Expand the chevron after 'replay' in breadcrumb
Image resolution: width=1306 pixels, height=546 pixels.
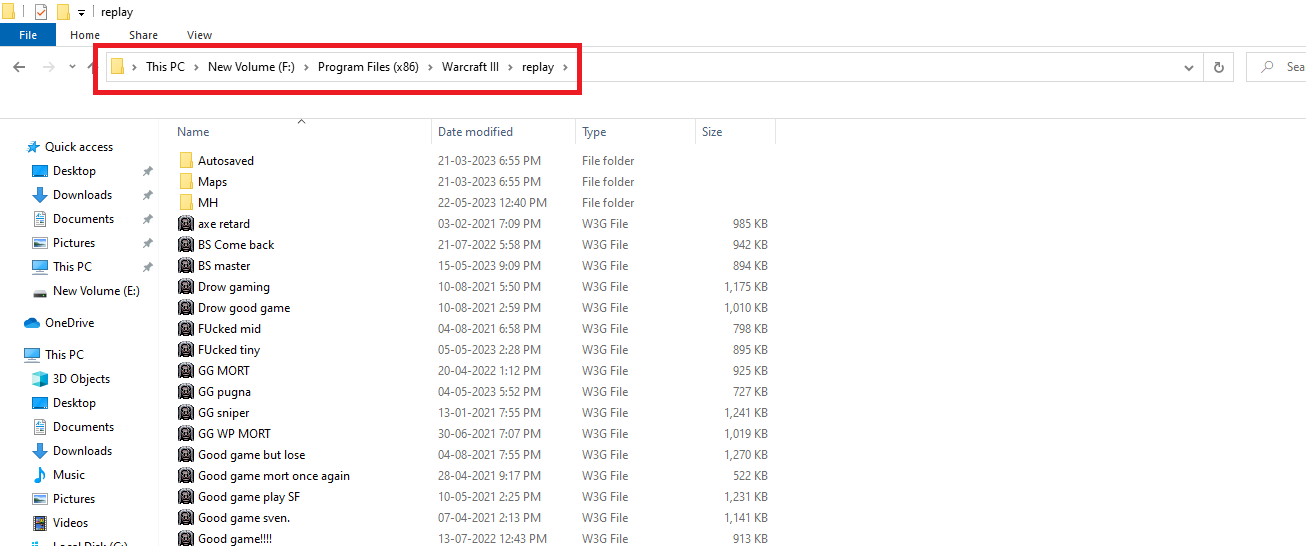[565, 67]
